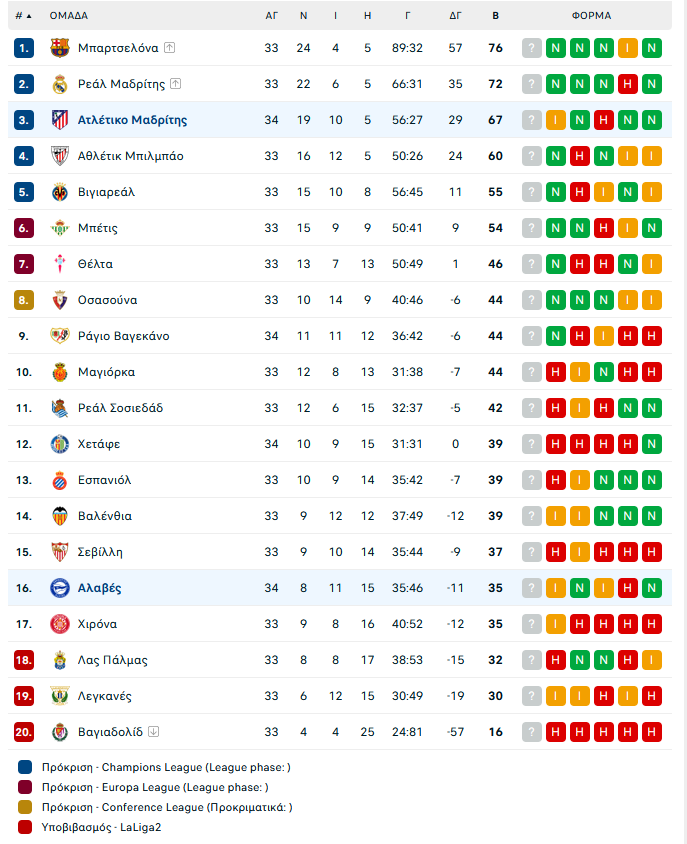Click the Atlético Madrid crest icon
Screen dimensions: 687x844
pyautogui.click(x=60, y=120)
